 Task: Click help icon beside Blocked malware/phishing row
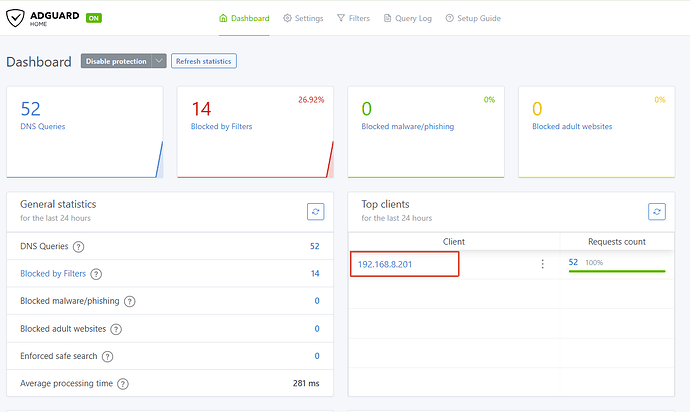coord(129,302)
